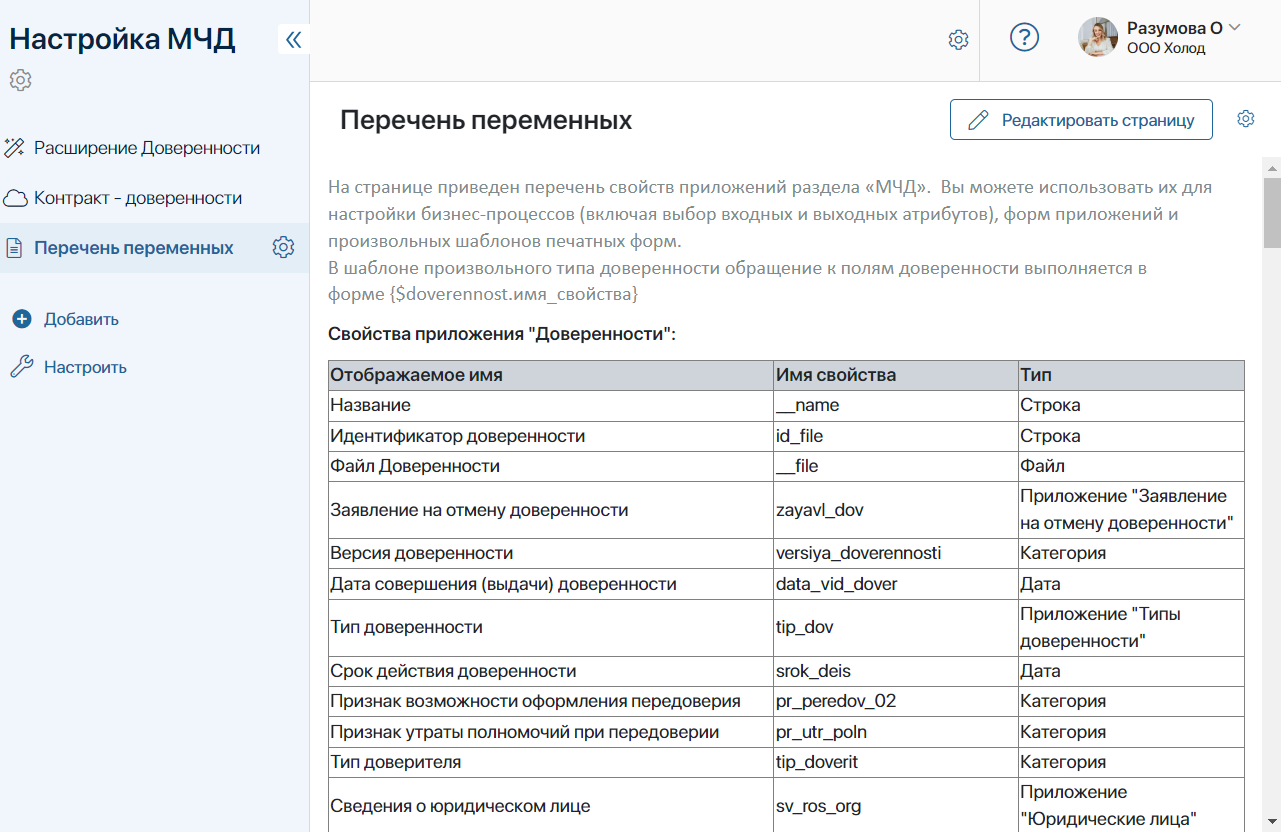Click the cloud icon beside Контракт - доверенности
The image size is (1281, 832).
tap(14, 198)
